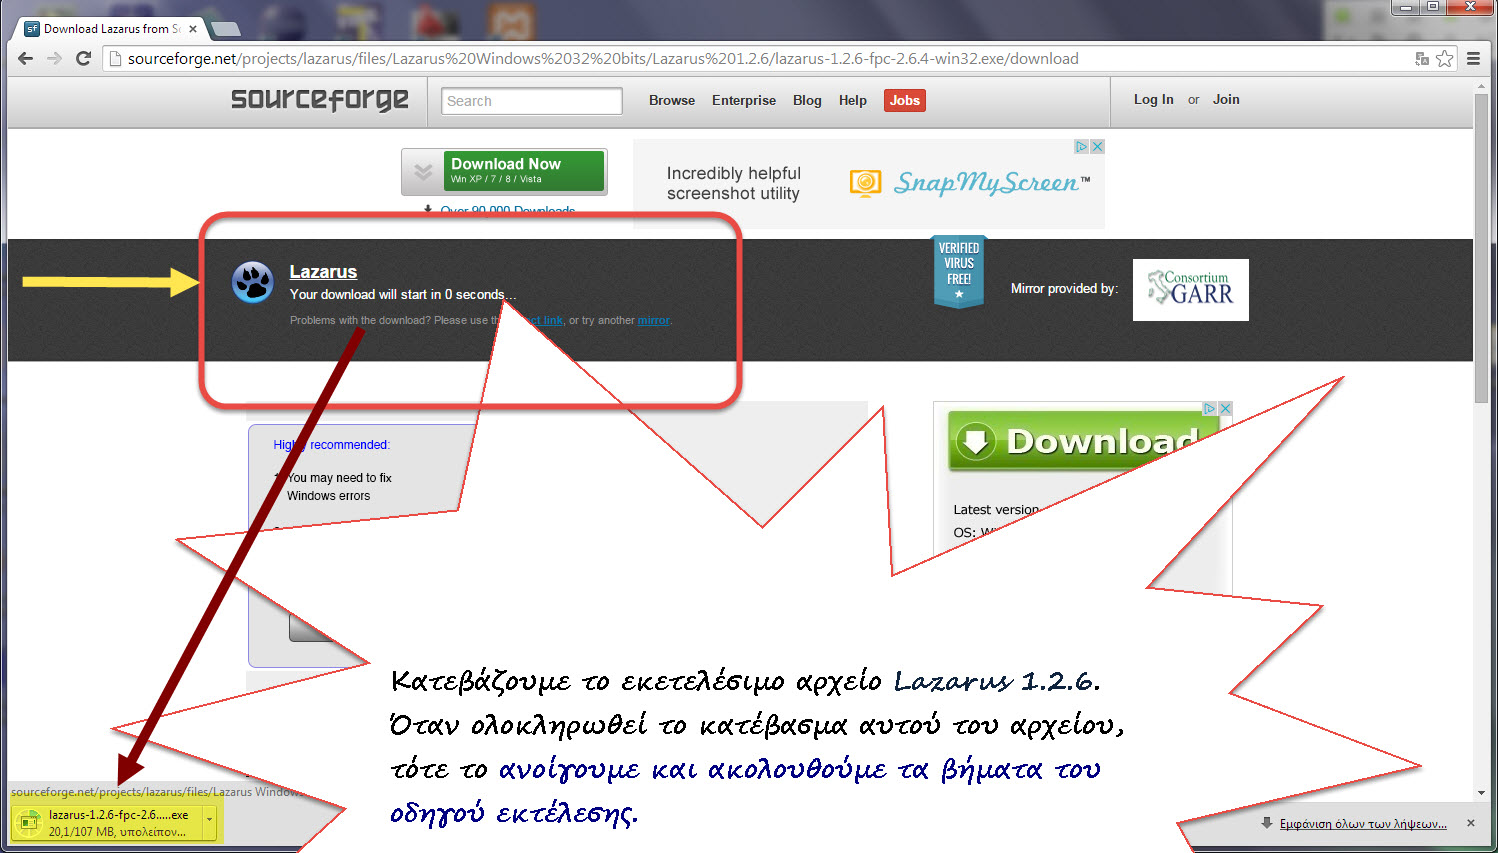The image size is (1498, 853).
Task: Click the Over 90,000 Downloads text
Action: [x=507, y=211]
